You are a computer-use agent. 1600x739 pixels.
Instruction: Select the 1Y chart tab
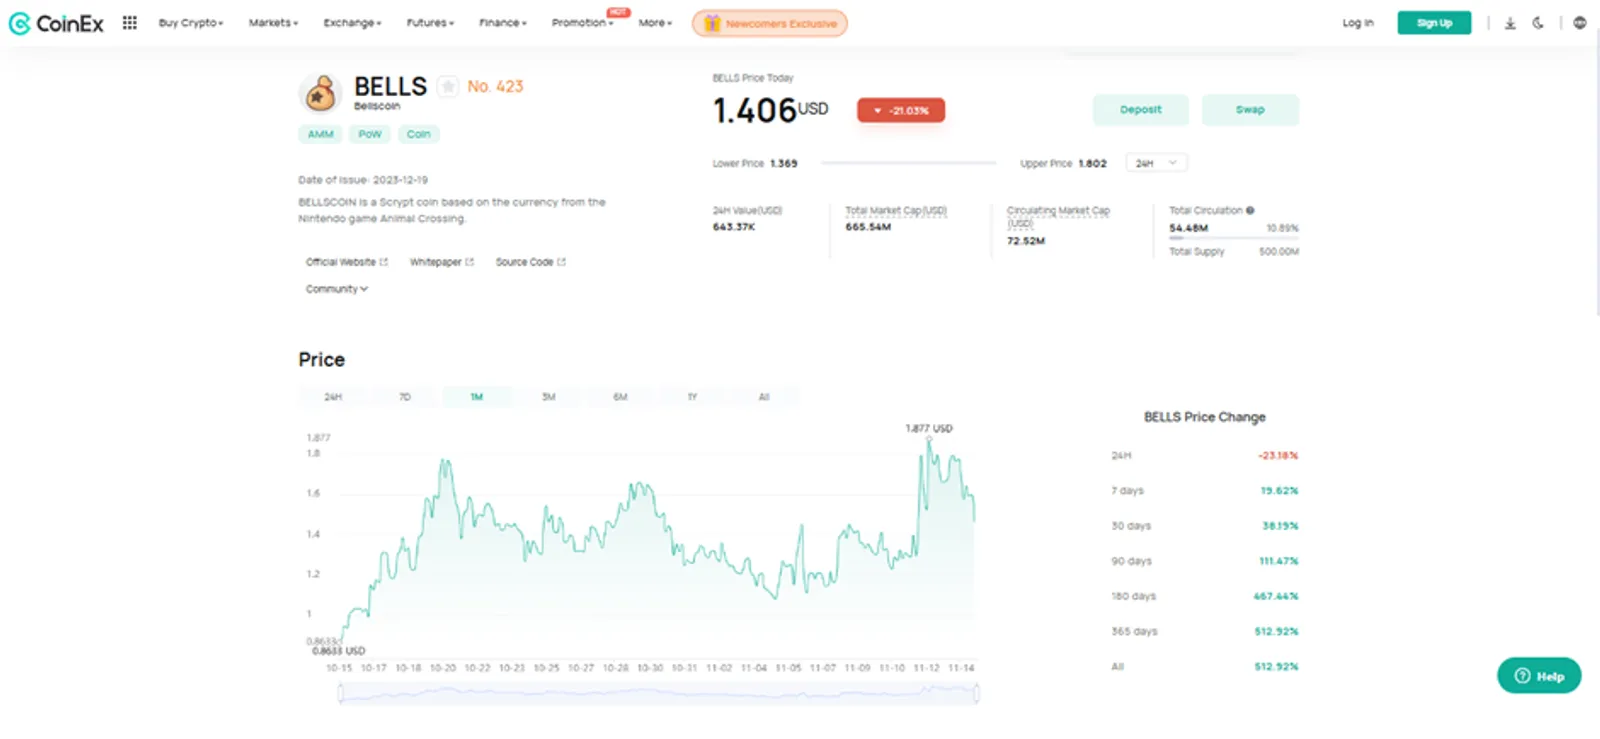click(692, 397)
